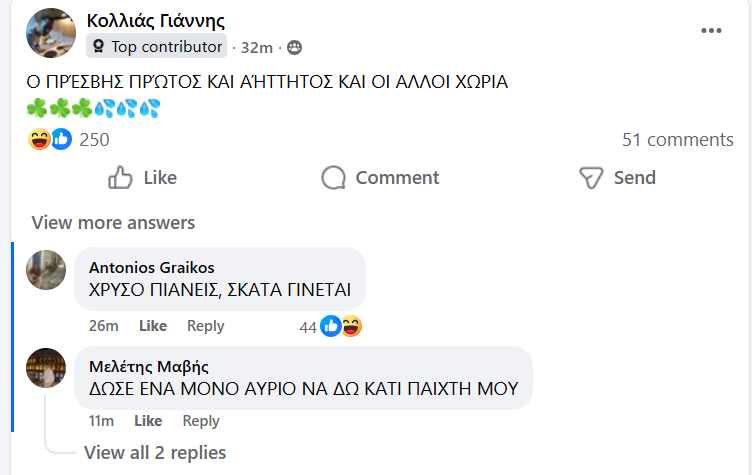Reply to Antonios Graikos' comment
Screen dimensions: 752x475
206,326
